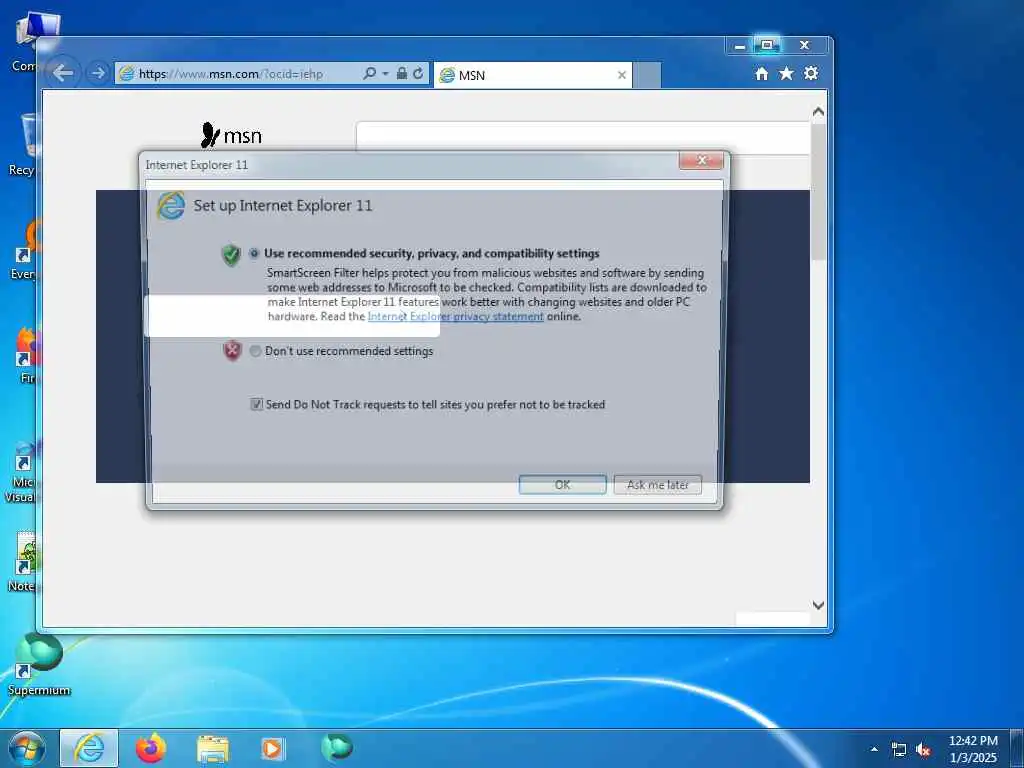Screen dimensions: 1024x768
Task: Click the Forward arrow in Internet Explorer
Action: point(98,73)
